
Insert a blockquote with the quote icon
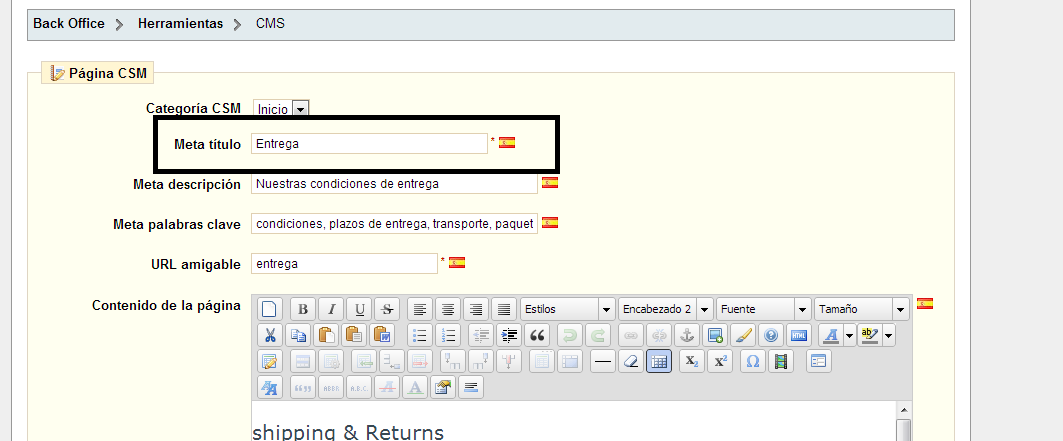click(538, 336)
